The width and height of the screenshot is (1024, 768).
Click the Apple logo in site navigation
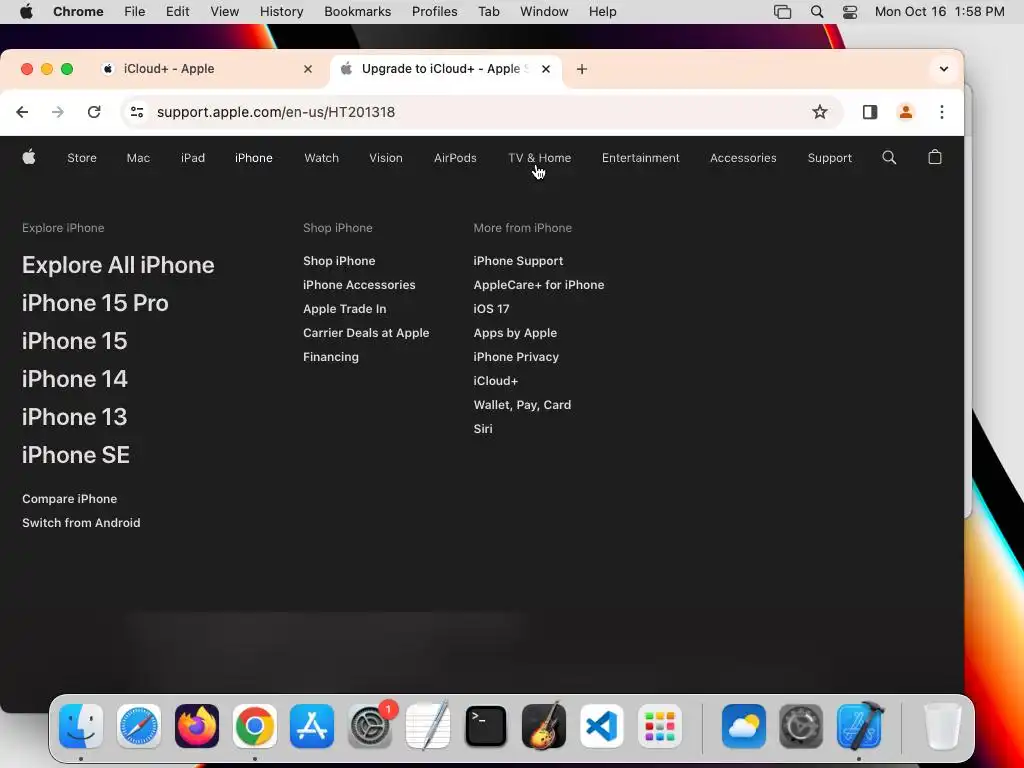tap(29, 157)
